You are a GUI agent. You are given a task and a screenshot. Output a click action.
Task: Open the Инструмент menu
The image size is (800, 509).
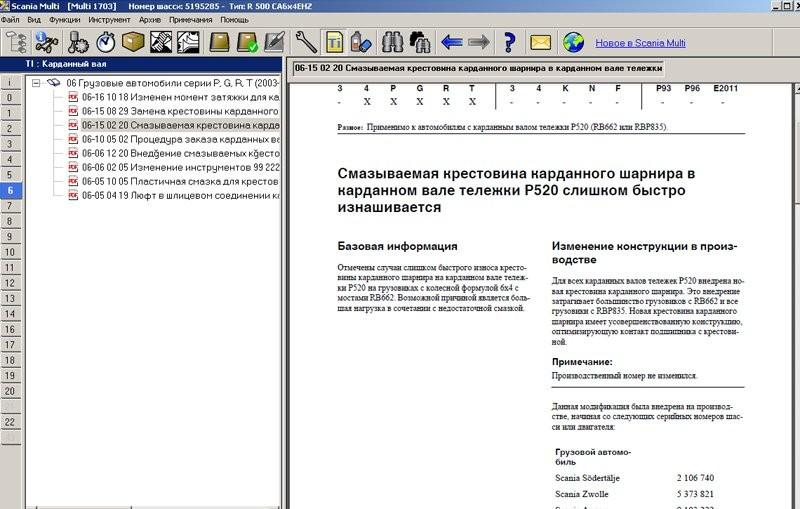point(109,20)
